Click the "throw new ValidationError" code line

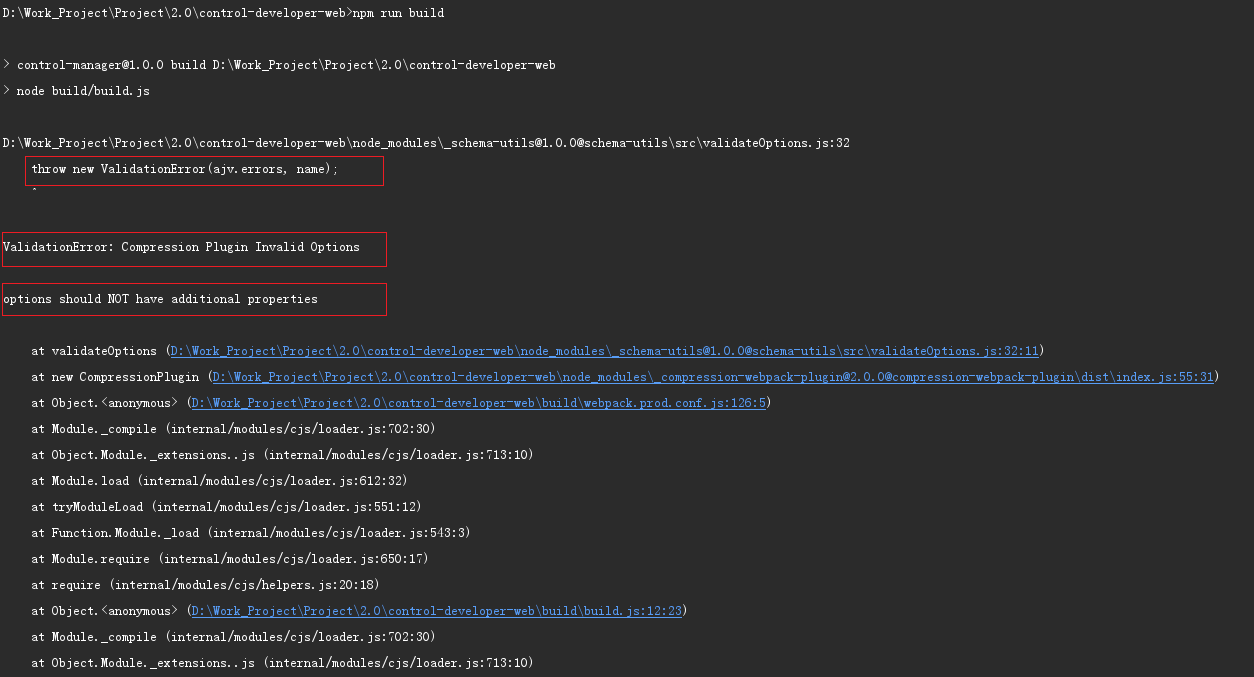click(x=185, y=169)
